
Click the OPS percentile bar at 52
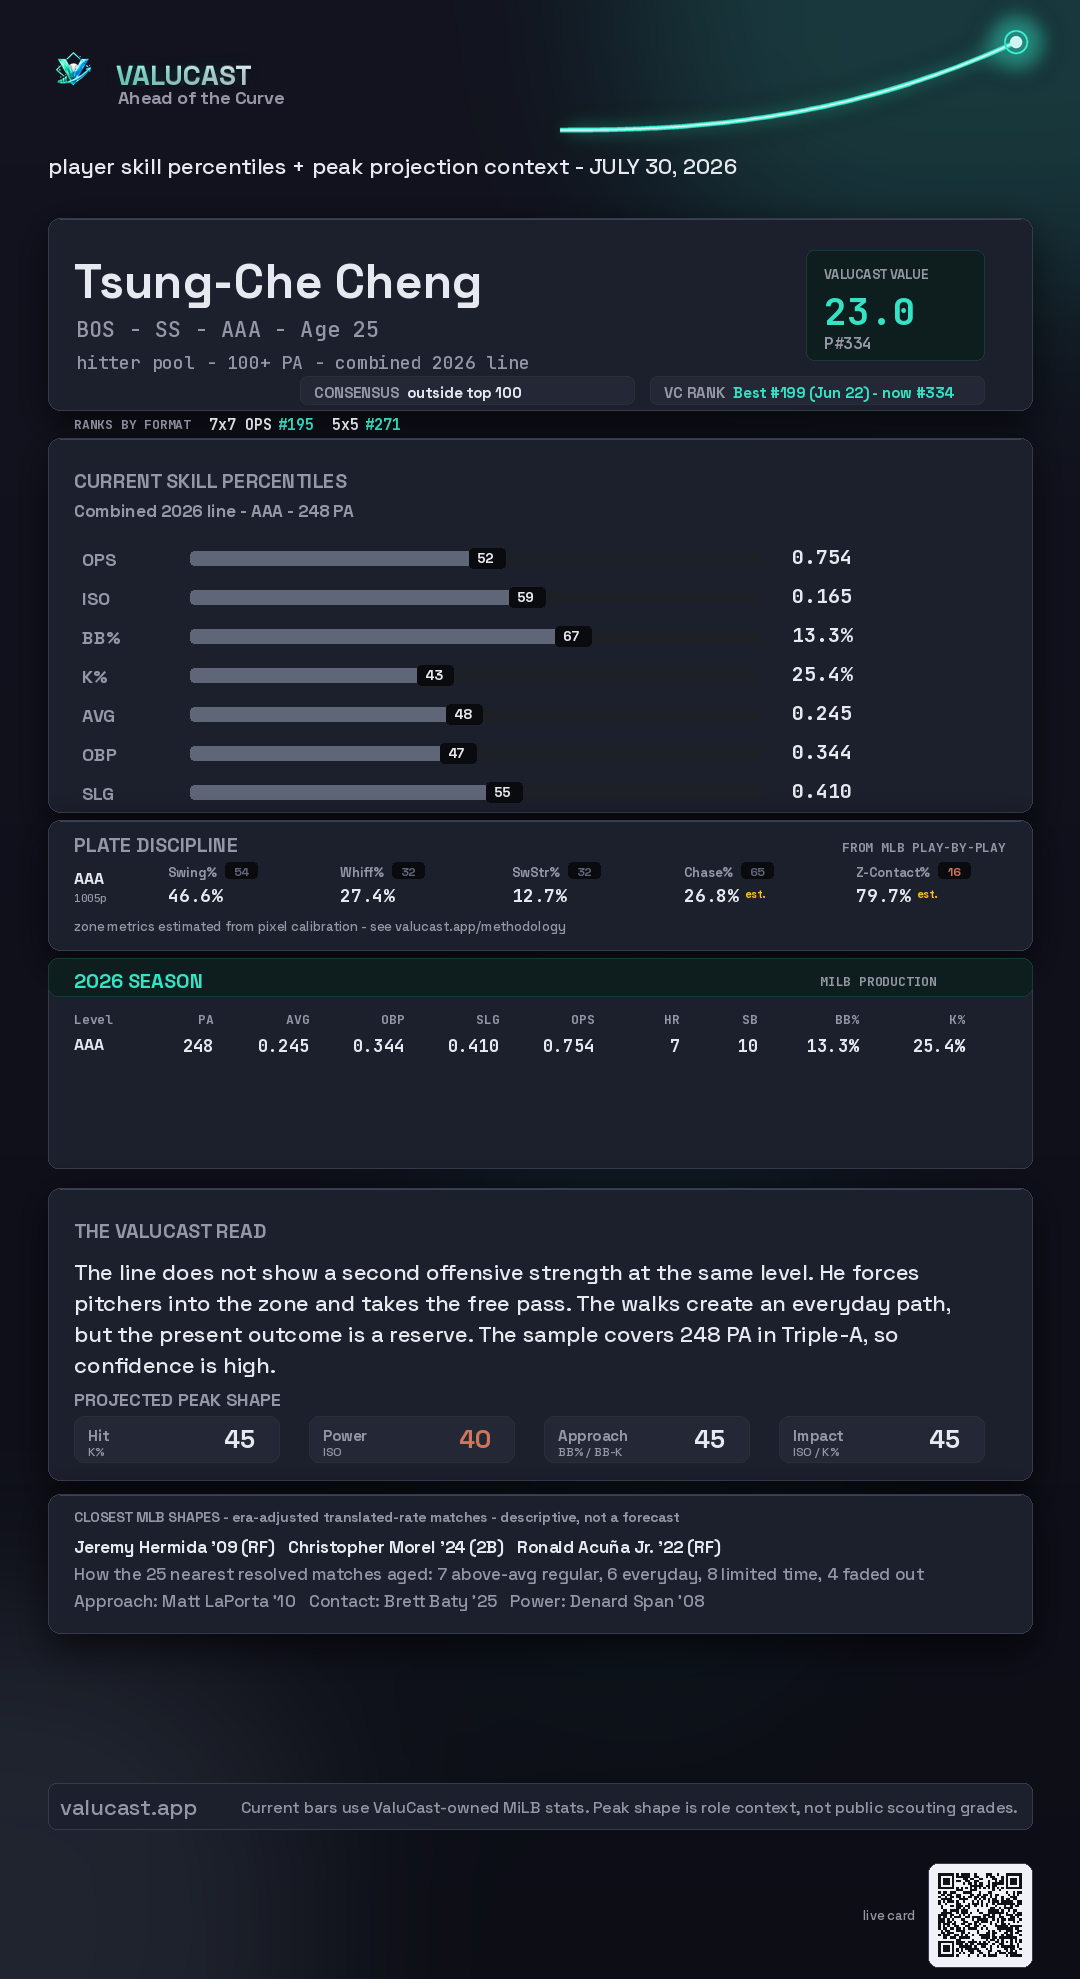click(329, 558)
